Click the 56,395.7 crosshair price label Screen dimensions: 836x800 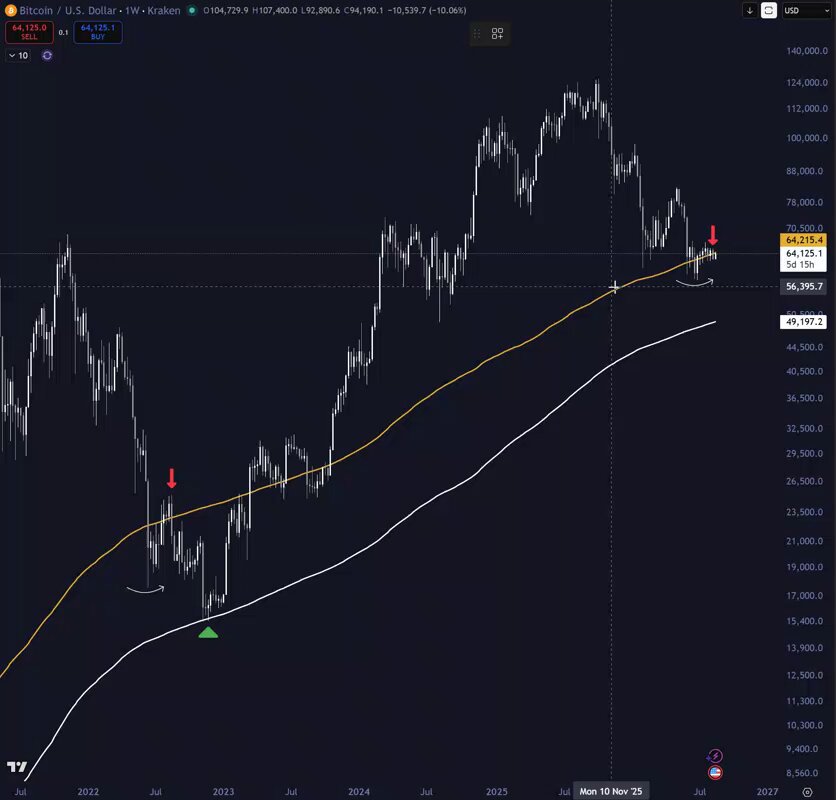pyautogui.click(x=803, y=286)
